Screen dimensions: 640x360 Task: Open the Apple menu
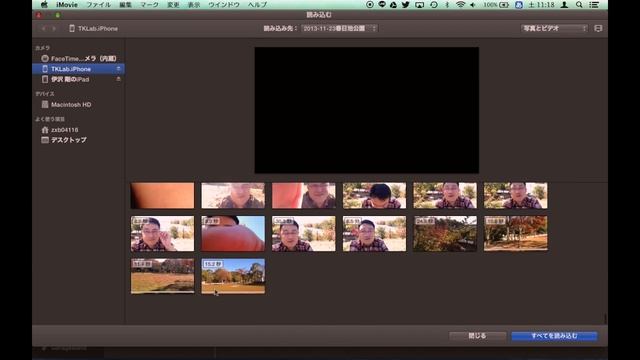click(44, 5)
